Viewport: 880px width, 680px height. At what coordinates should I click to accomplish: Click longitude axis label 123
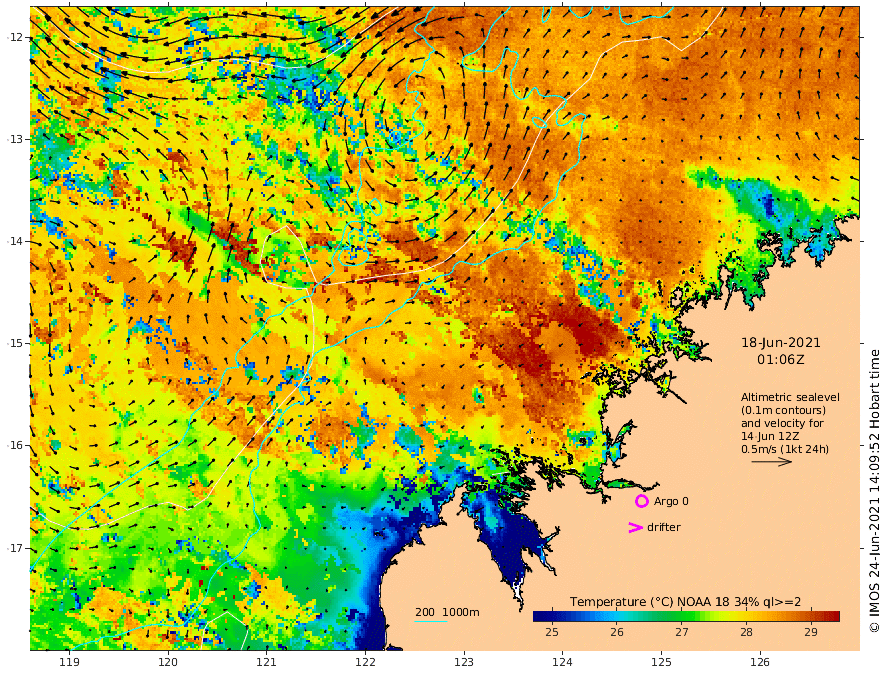[x=464, y=662]
